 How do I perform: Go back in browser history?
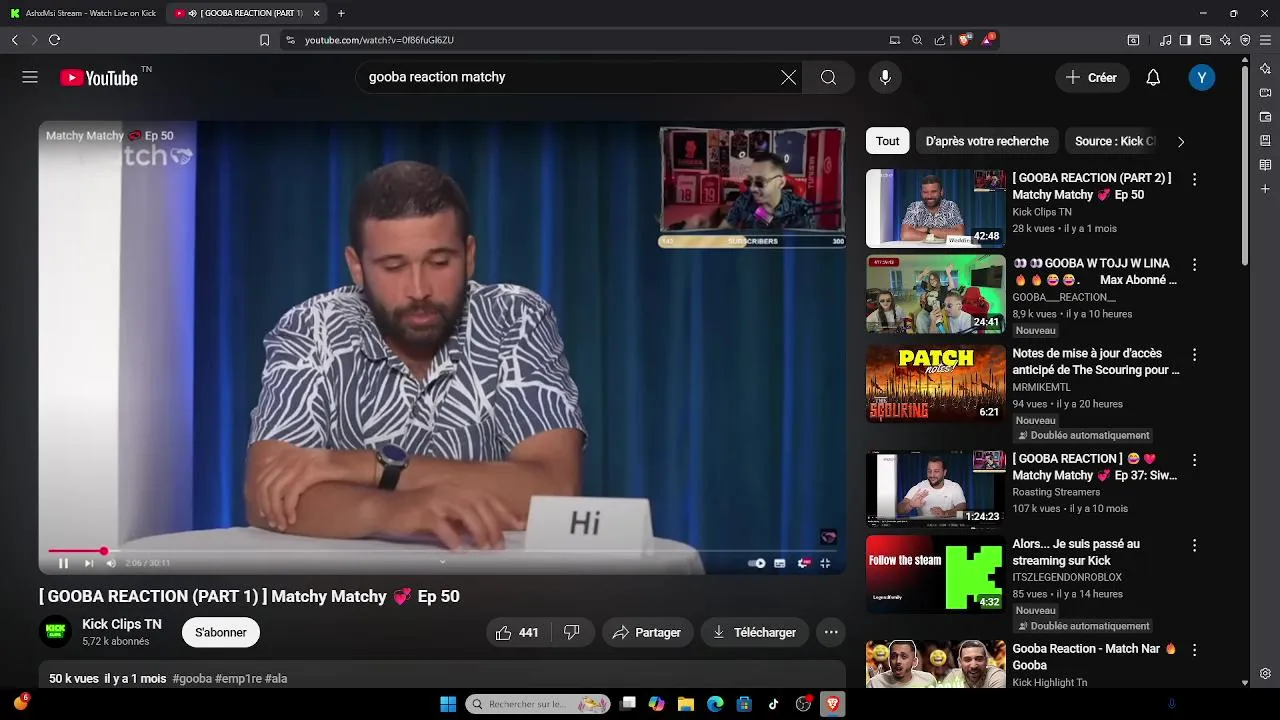click(x=14, y=40)
